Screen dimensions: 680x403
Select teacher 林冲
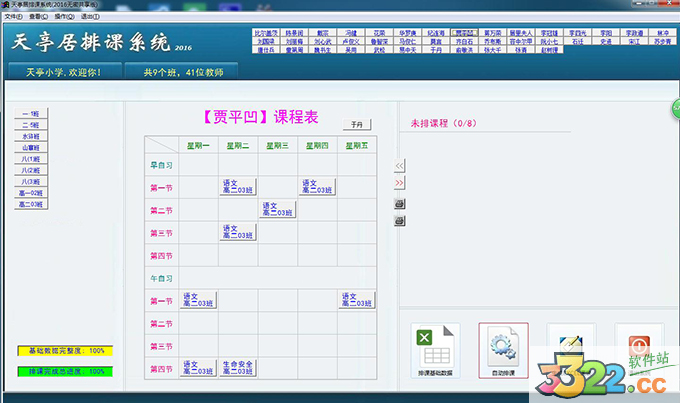(663, 33)
